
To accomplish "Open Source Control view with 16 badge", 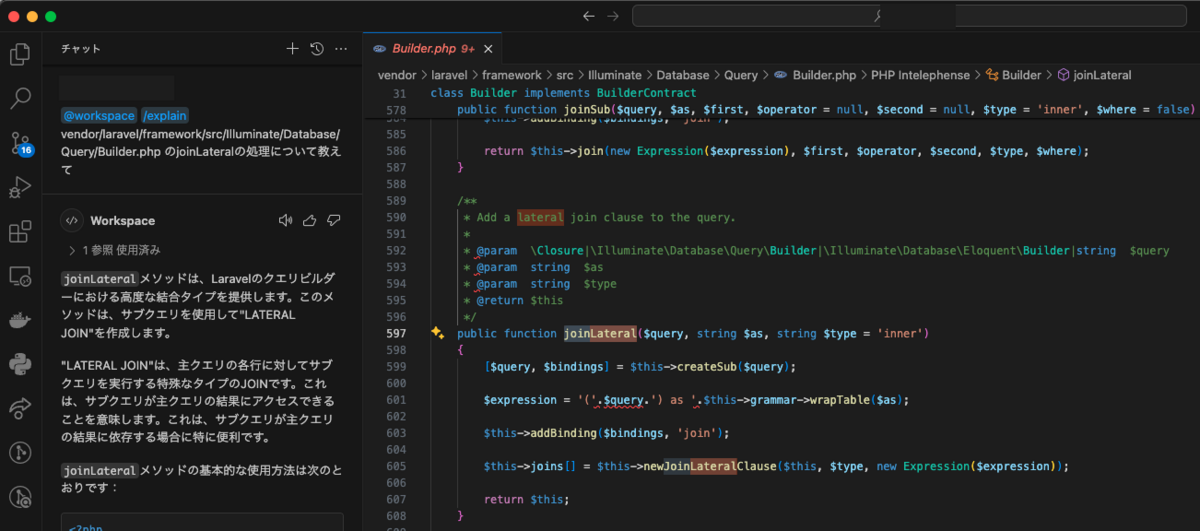I will (x=20, y=142).
